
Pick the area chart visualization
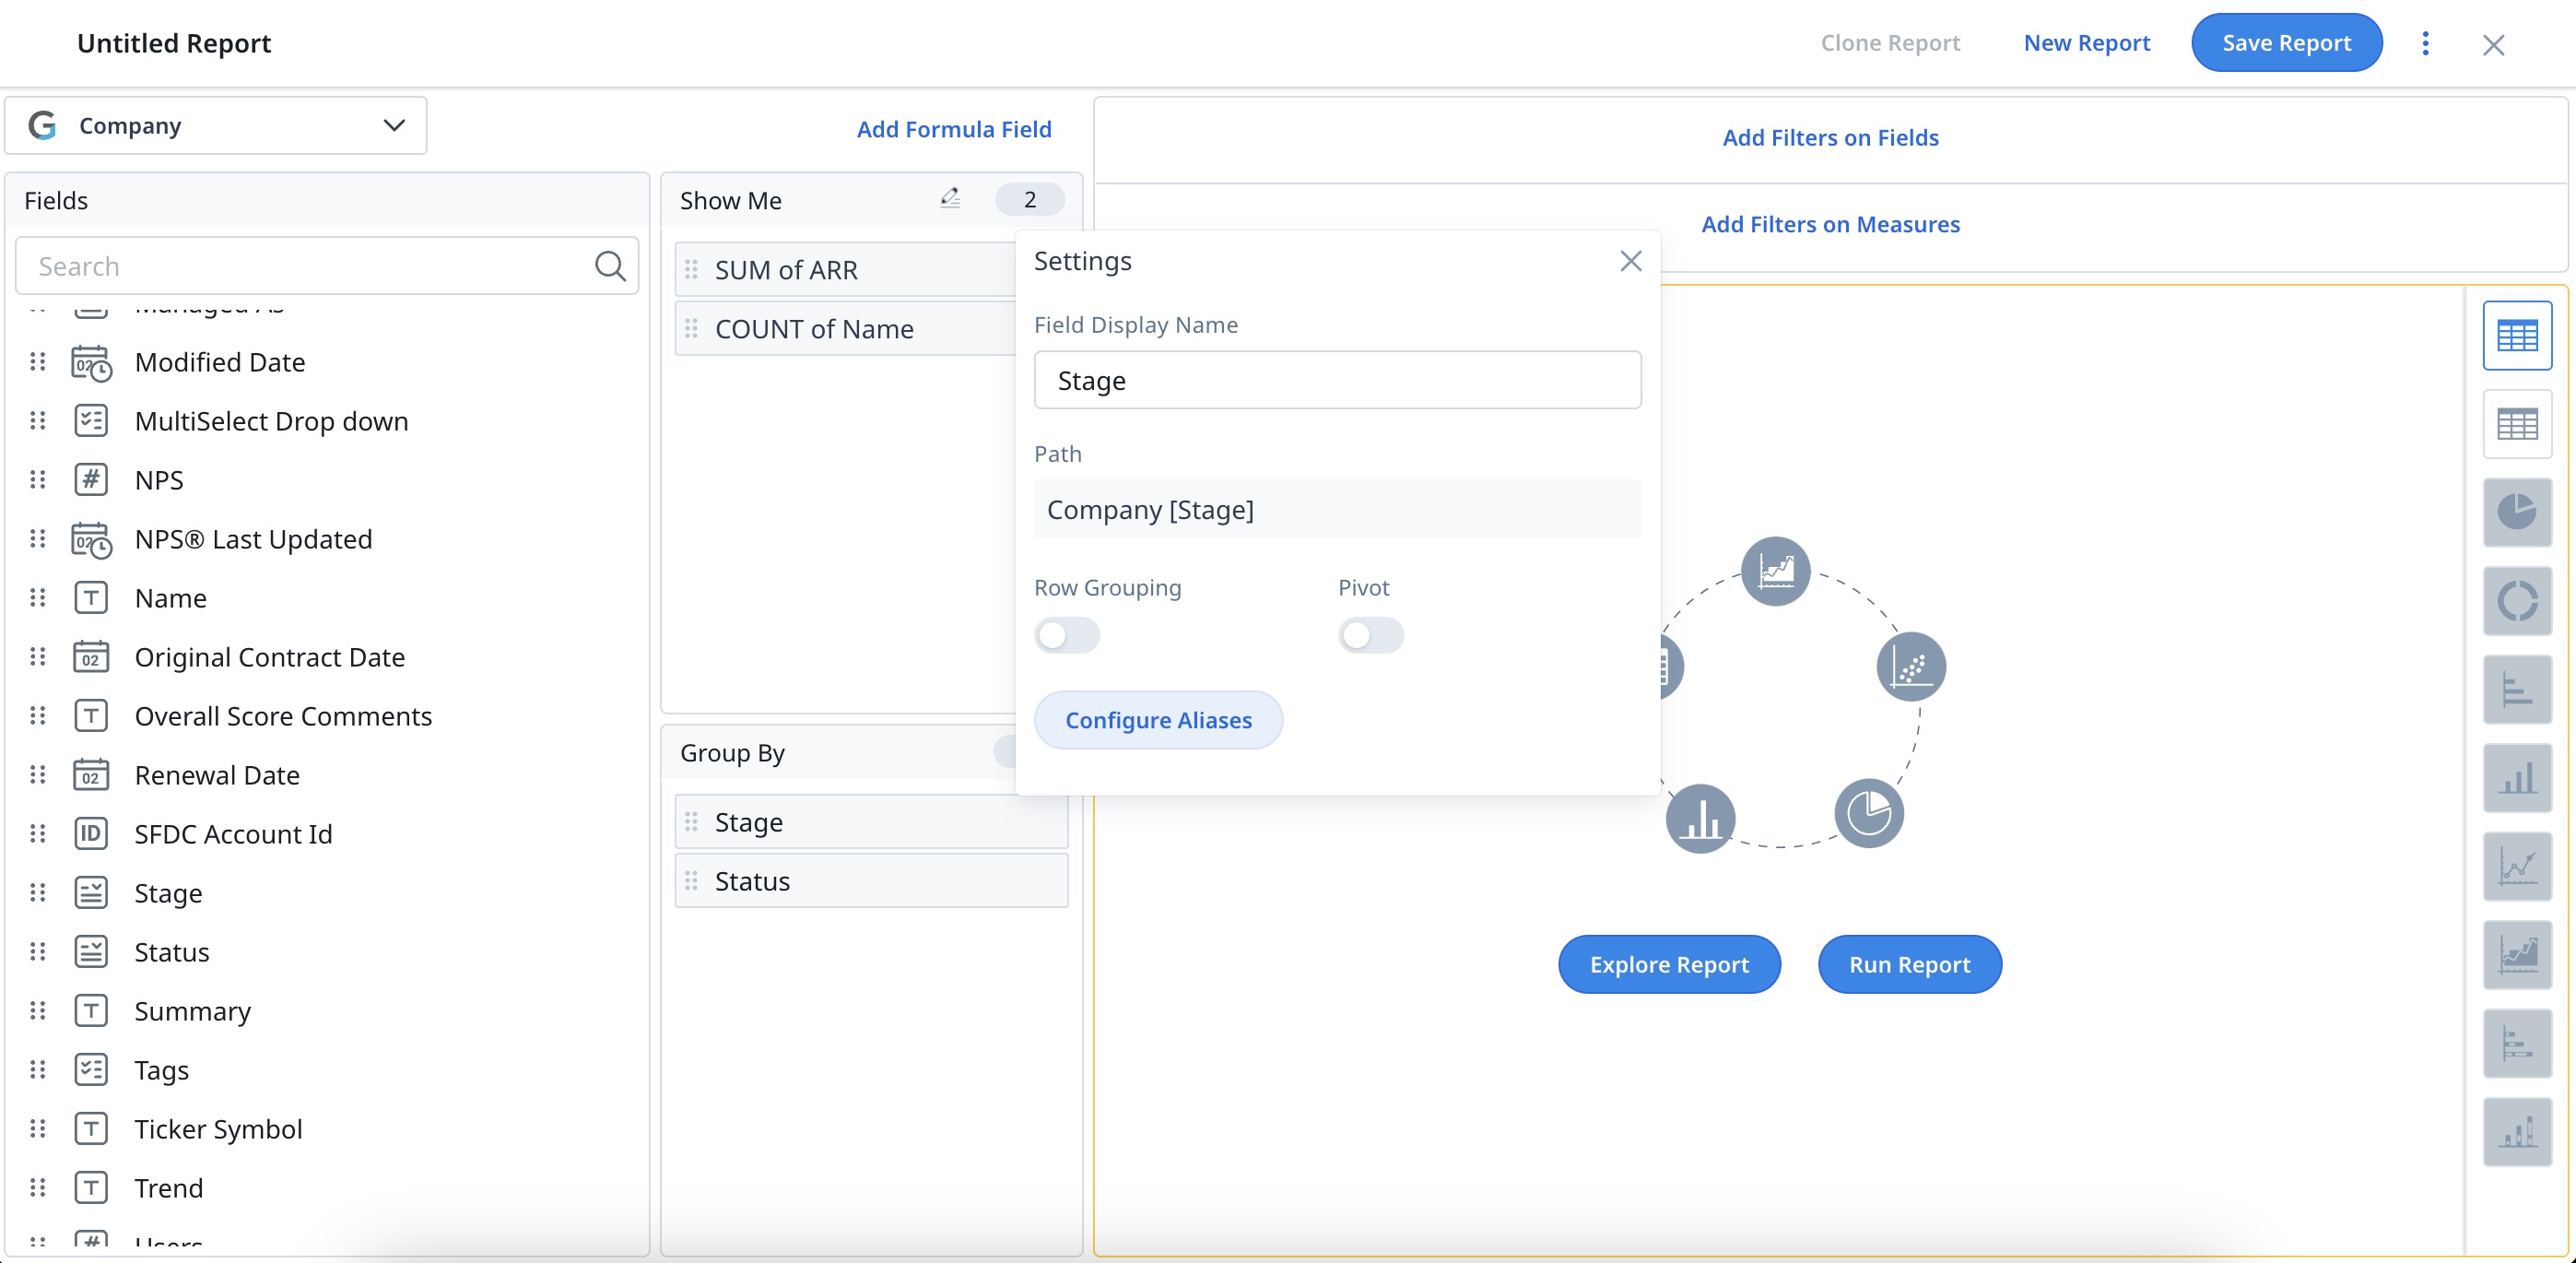pos(2516,954)
